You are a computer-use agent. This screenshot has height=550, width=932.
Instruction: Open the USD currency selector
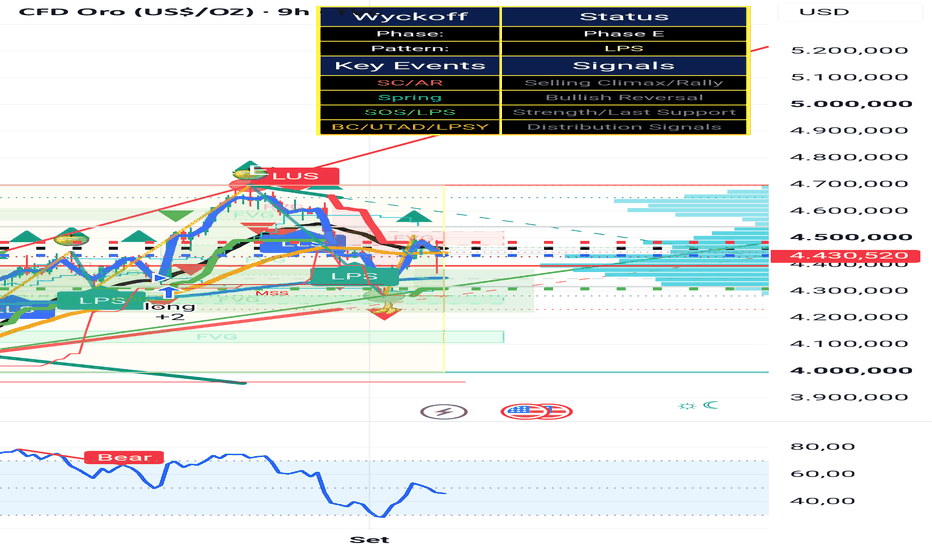[823, 12]
